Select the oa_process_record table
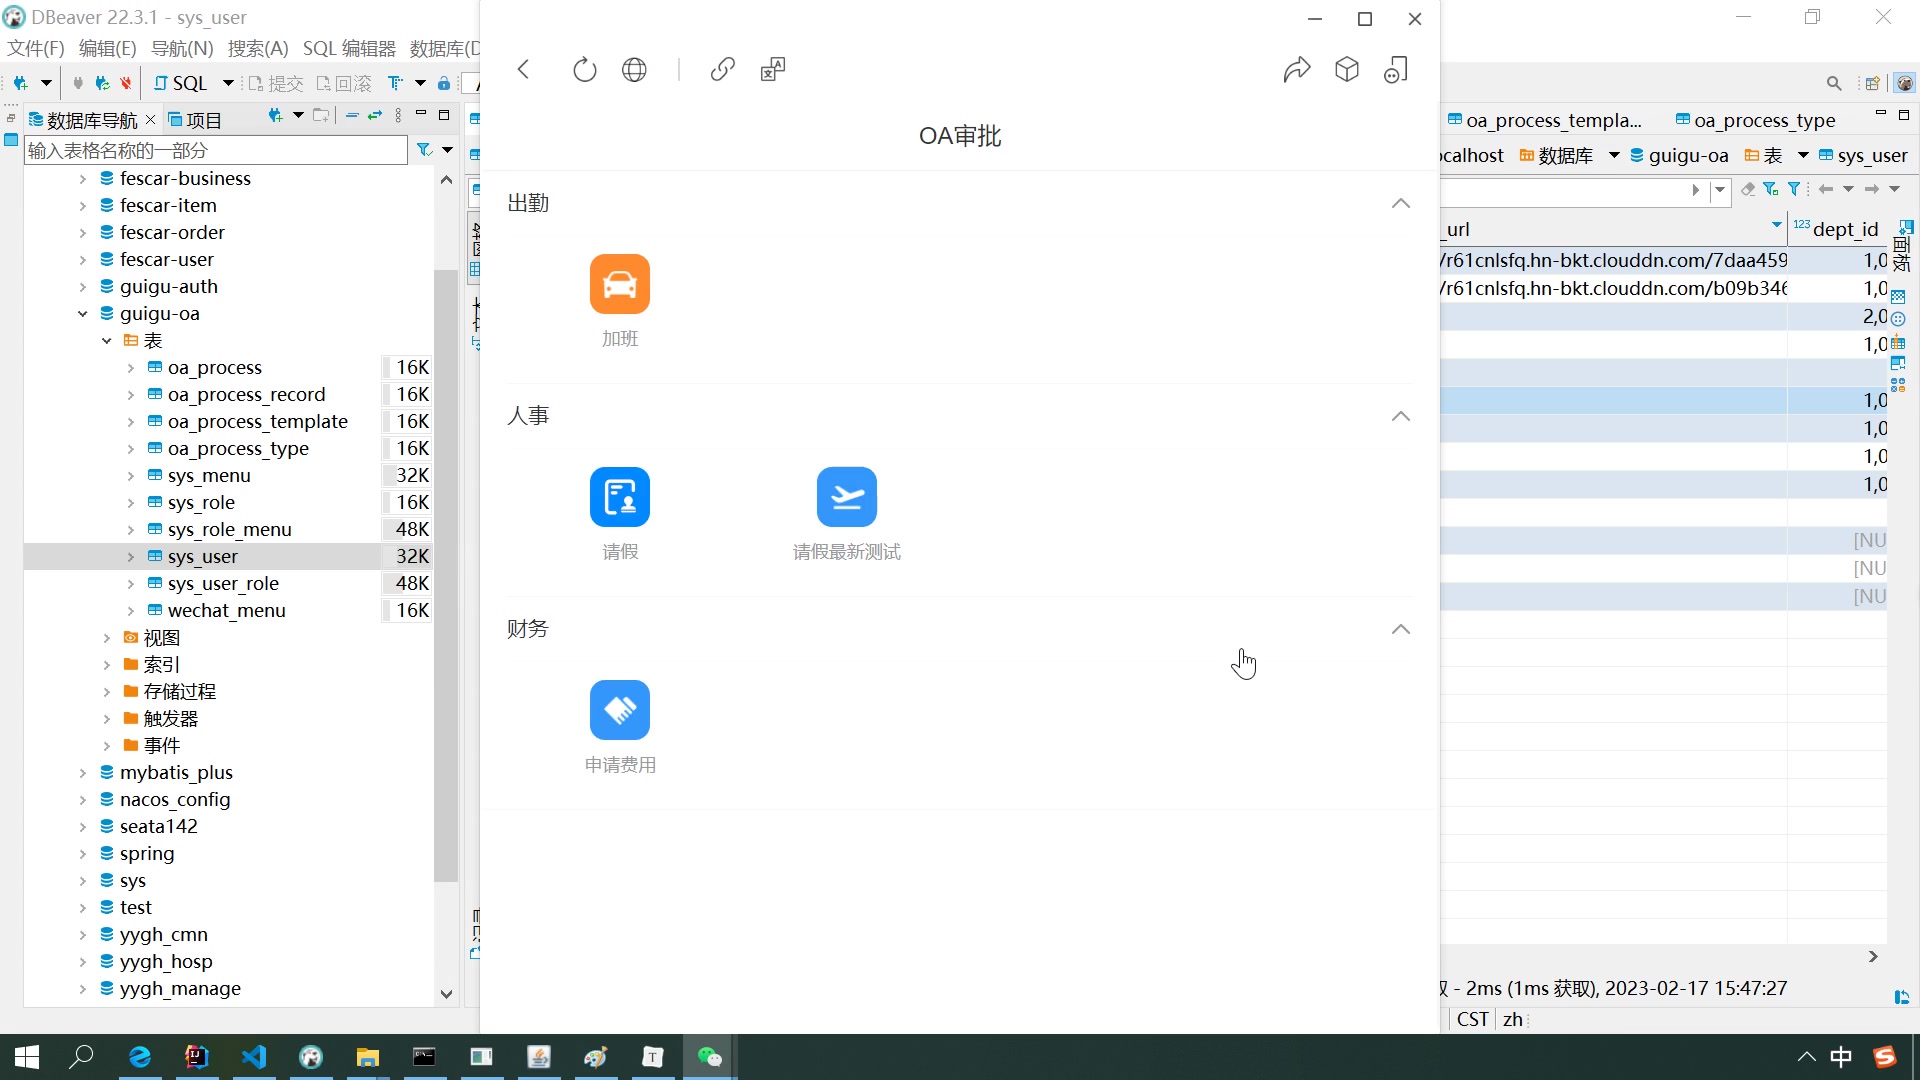The image size is (1920, 1080). click(x=246, y=395)
